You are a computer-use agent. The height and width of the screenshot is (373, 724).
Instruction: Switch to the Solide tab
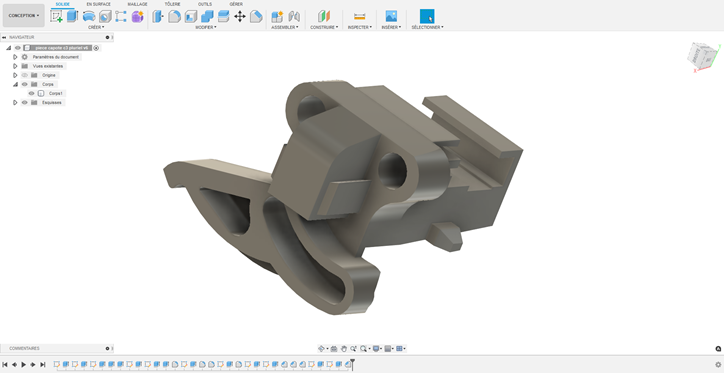[x=62, y=4]
